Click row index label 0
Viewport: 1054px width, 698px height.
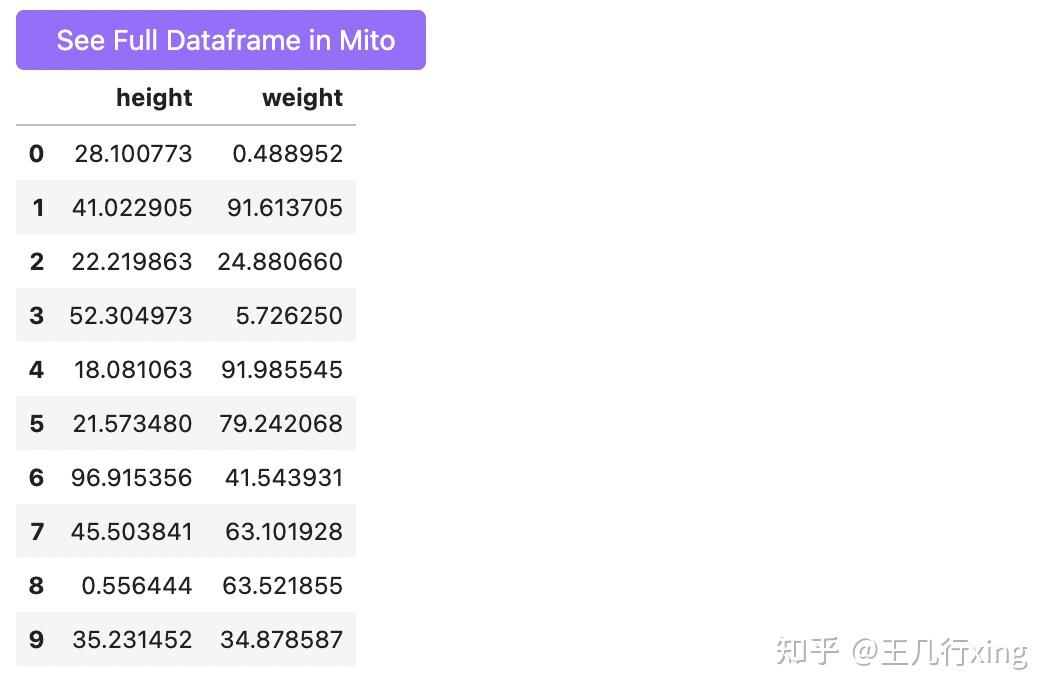coord(36,153)
